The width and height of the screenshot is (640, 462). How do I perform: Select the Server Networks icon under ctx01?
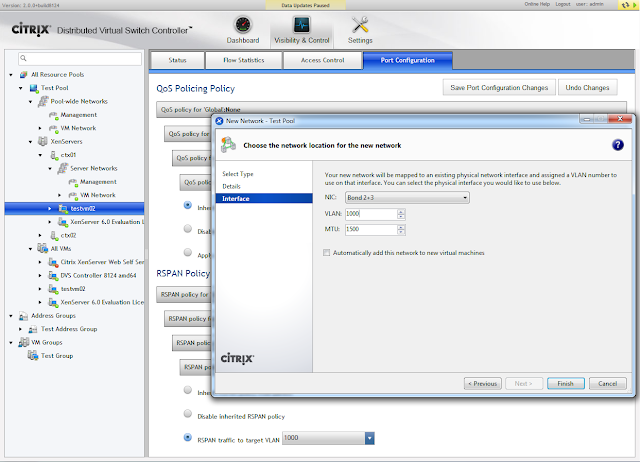[x=63, y=168]
